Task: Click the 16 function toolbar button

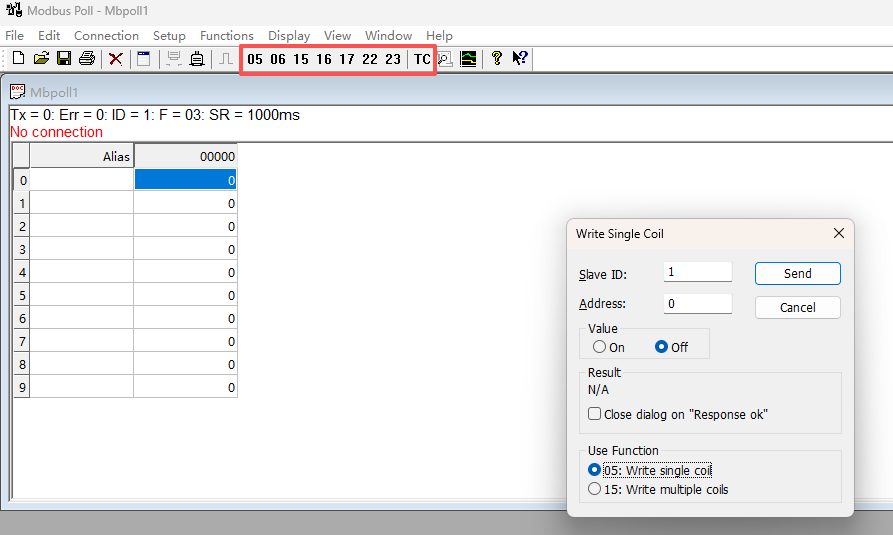Action: coord(324,59)
